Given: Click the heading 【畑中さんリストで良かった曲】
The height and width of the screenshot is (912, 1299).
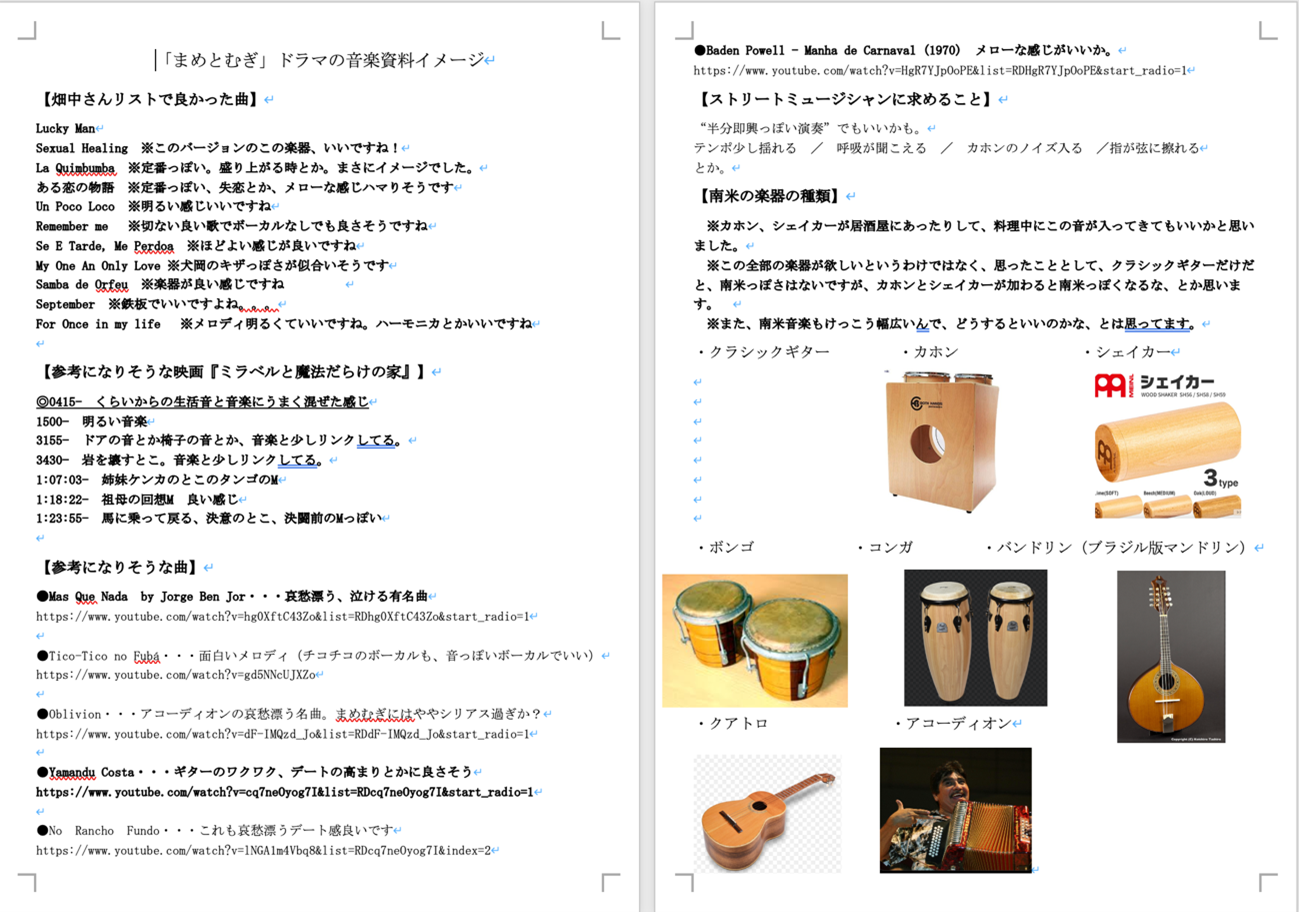Looking at the screenshot, I should [150, 99].
